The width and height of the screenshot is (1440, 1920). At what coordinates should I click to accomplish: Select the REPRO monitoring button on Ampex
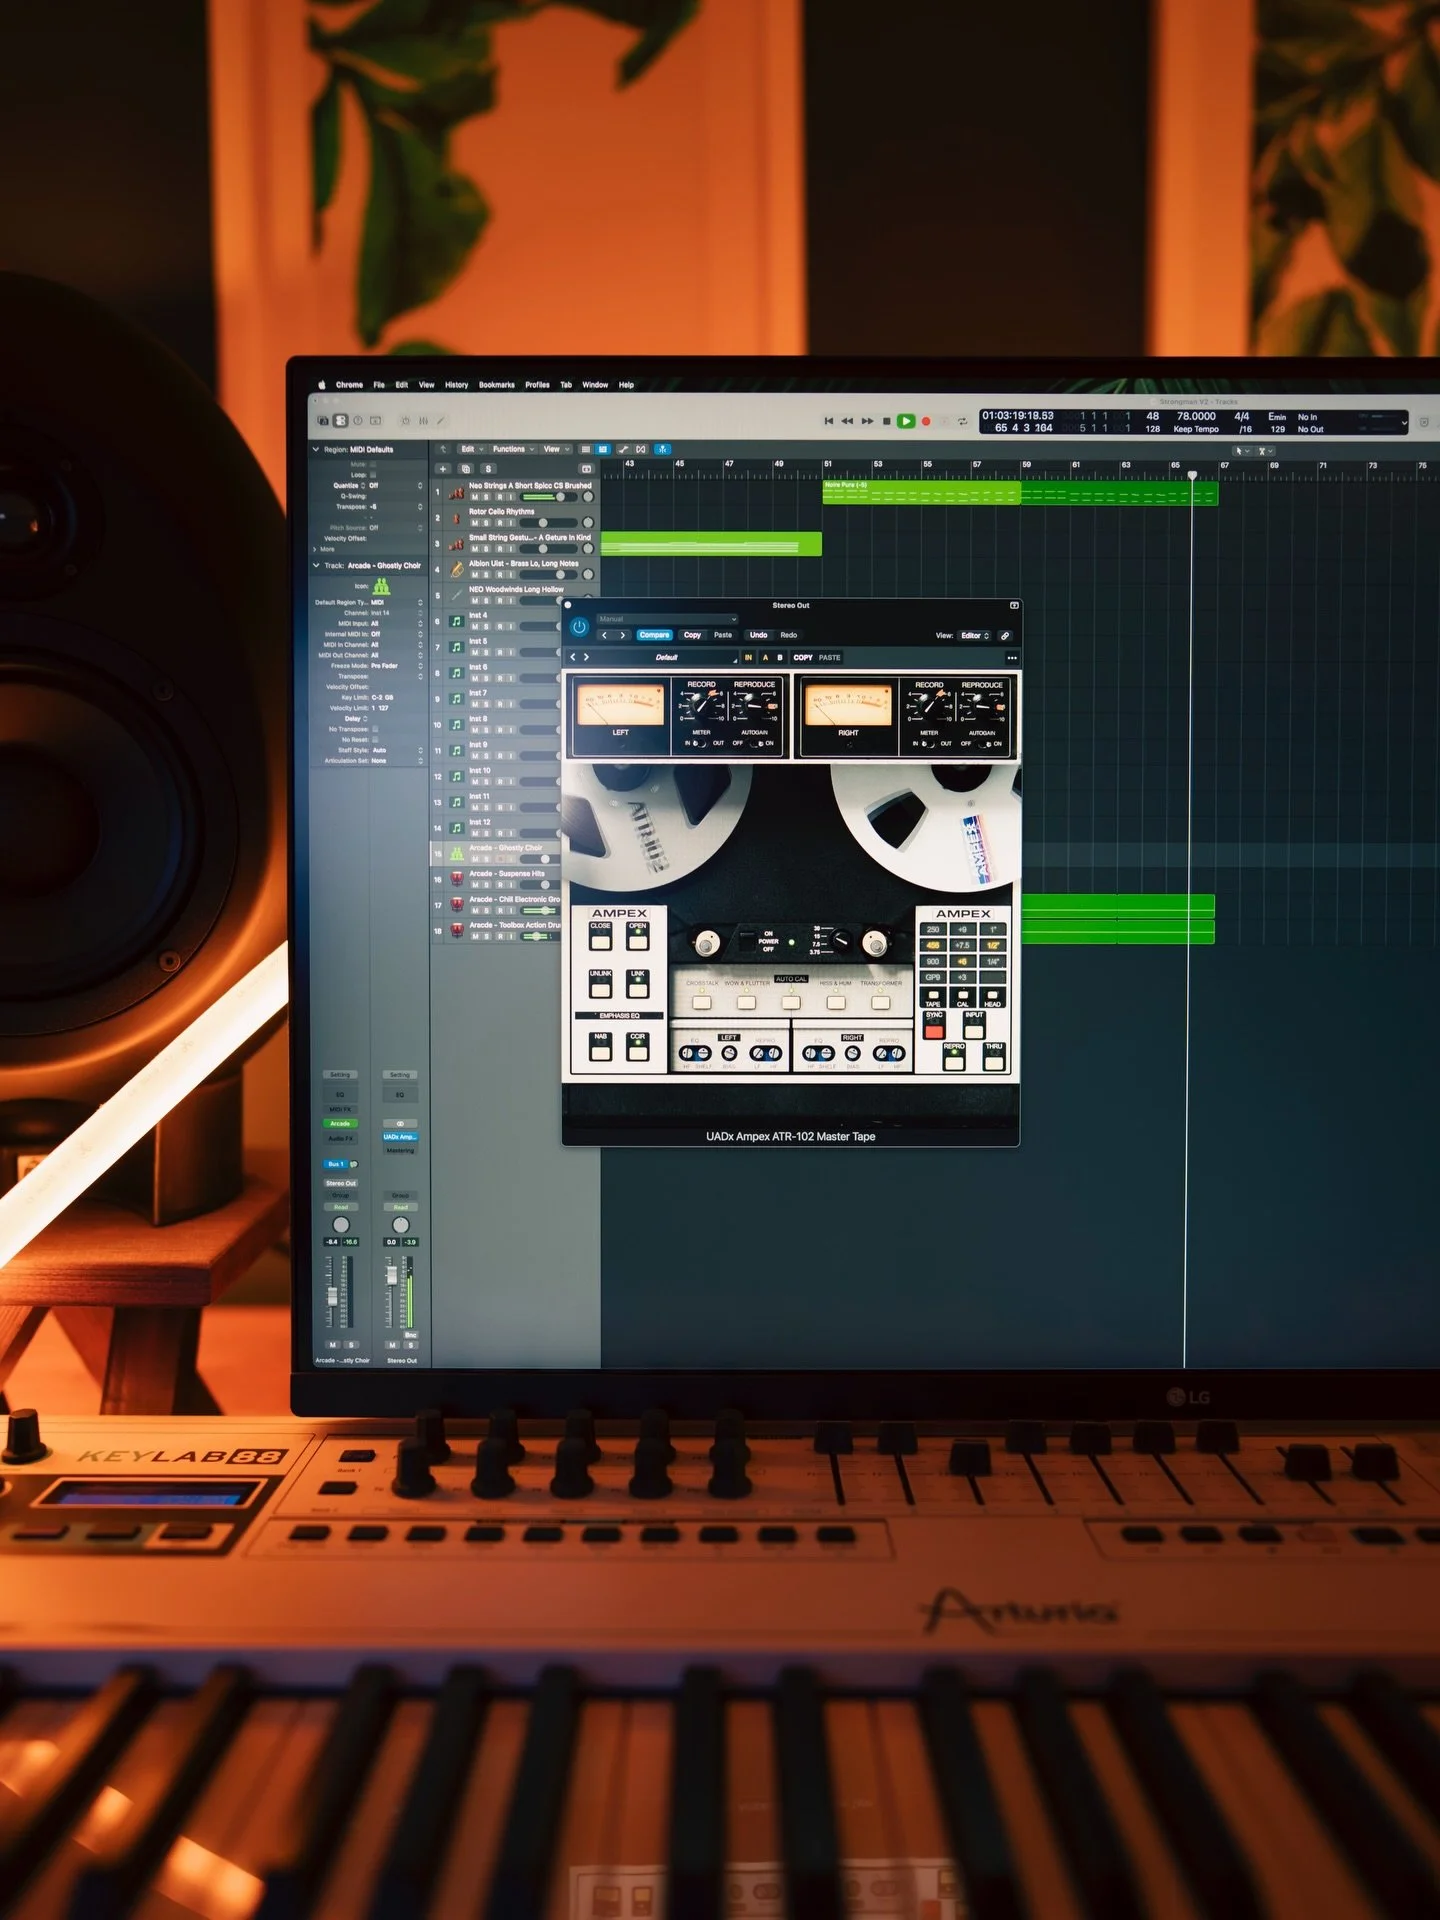[x=954, y=1057]
